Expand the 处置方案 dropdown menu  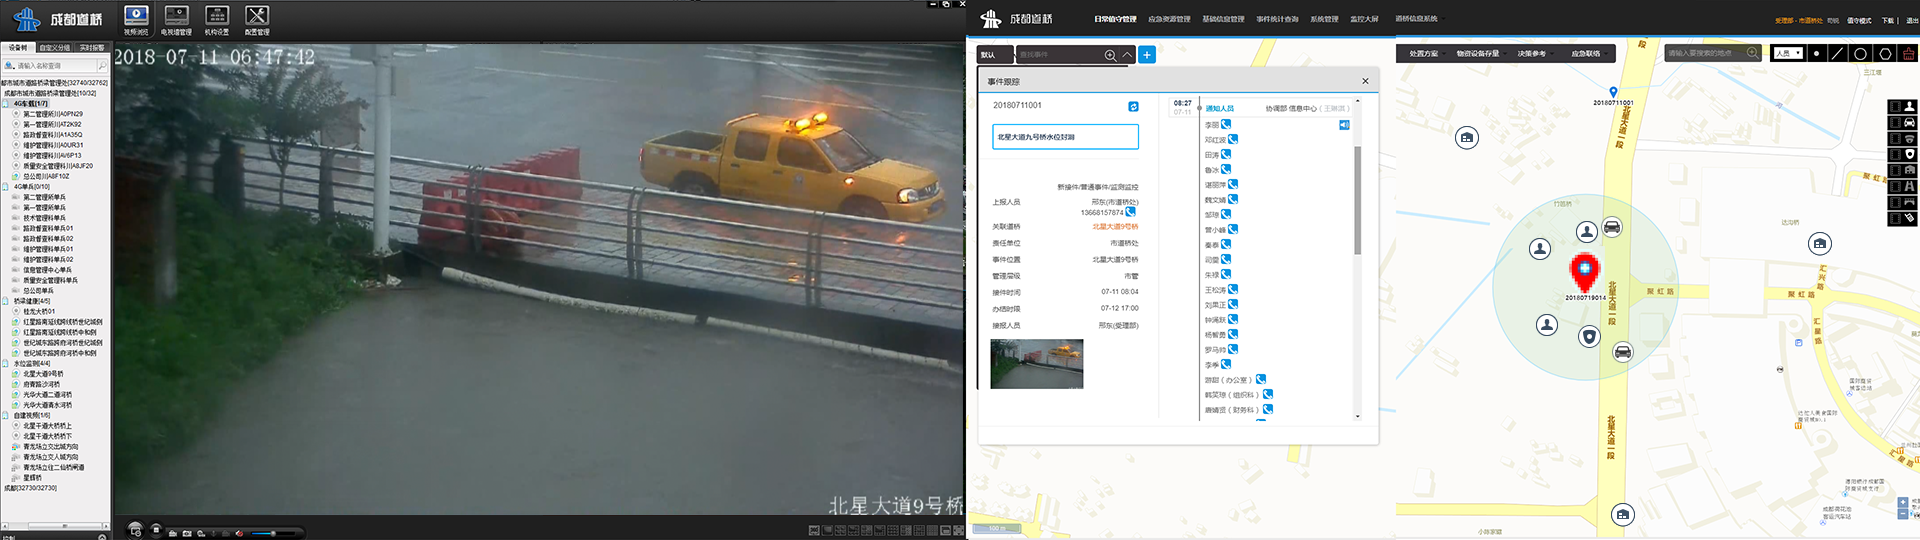(1423, 54)
